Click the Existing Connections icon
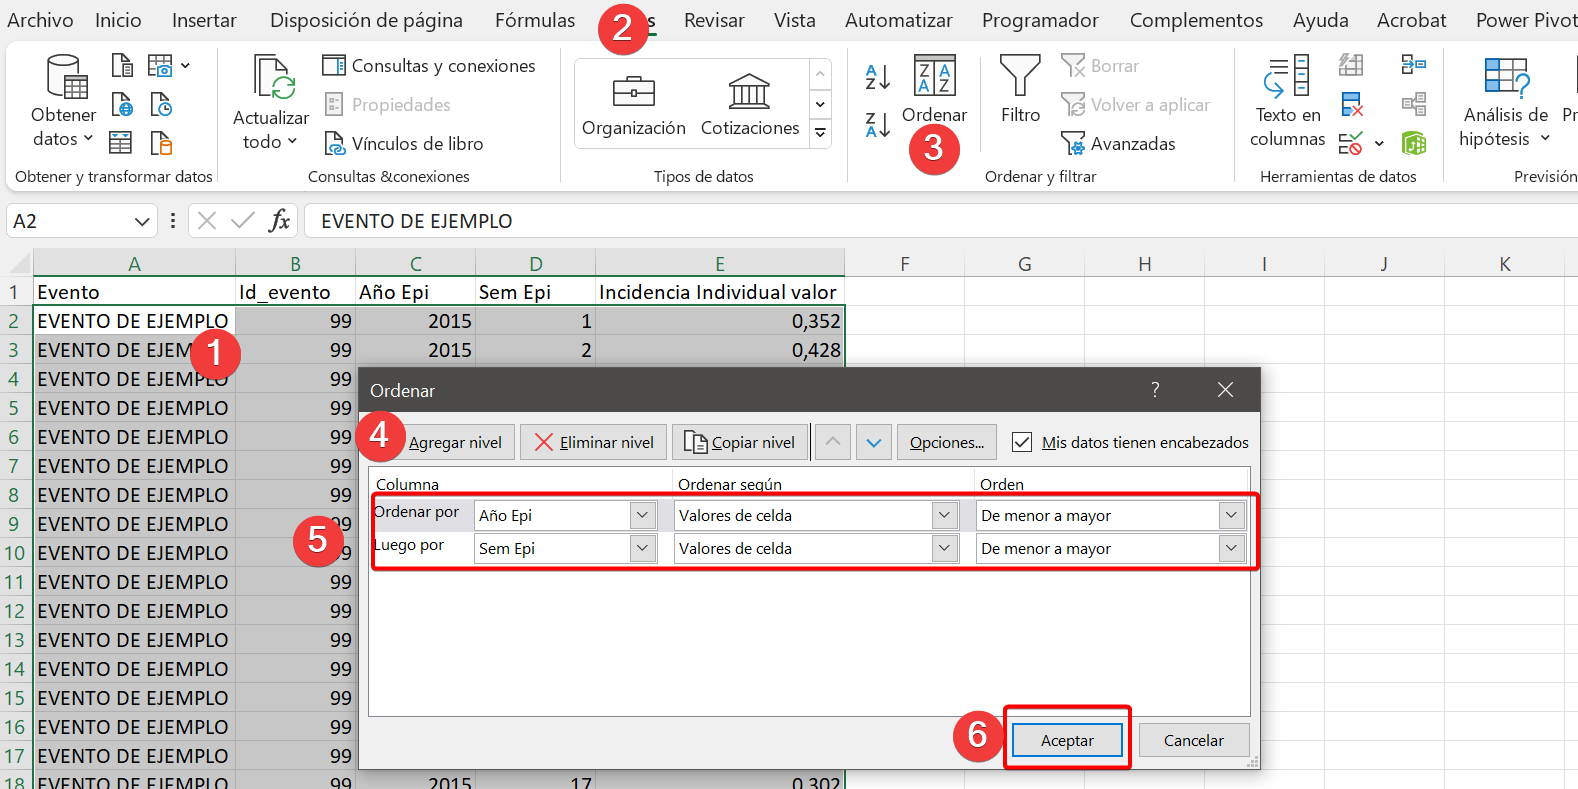 pos(161,143)
